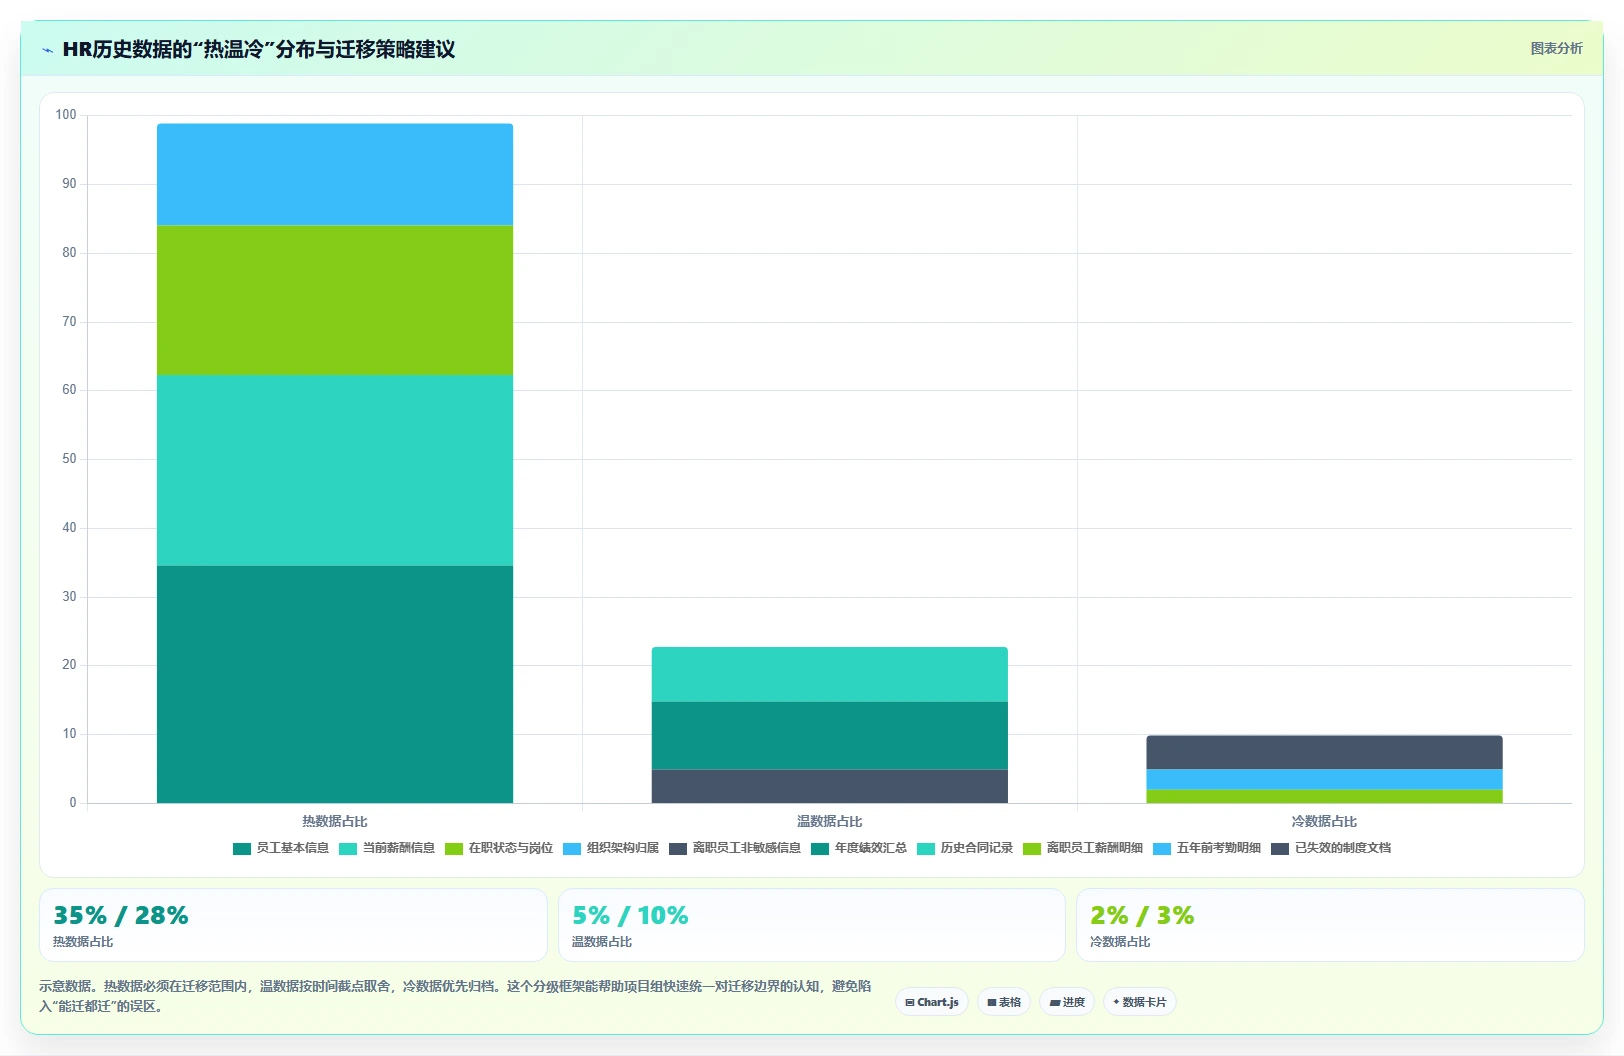Open the 5% / 10% 温数据占比 card
Viewport: 1624px width, 1056px height.
812,925
